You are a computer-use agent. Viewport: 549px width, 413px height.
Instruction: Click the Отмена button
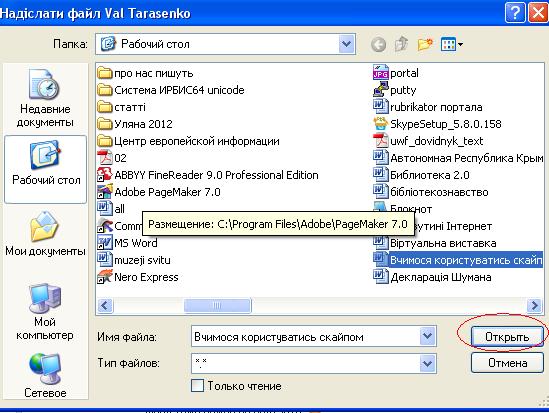tap(507, 363)
